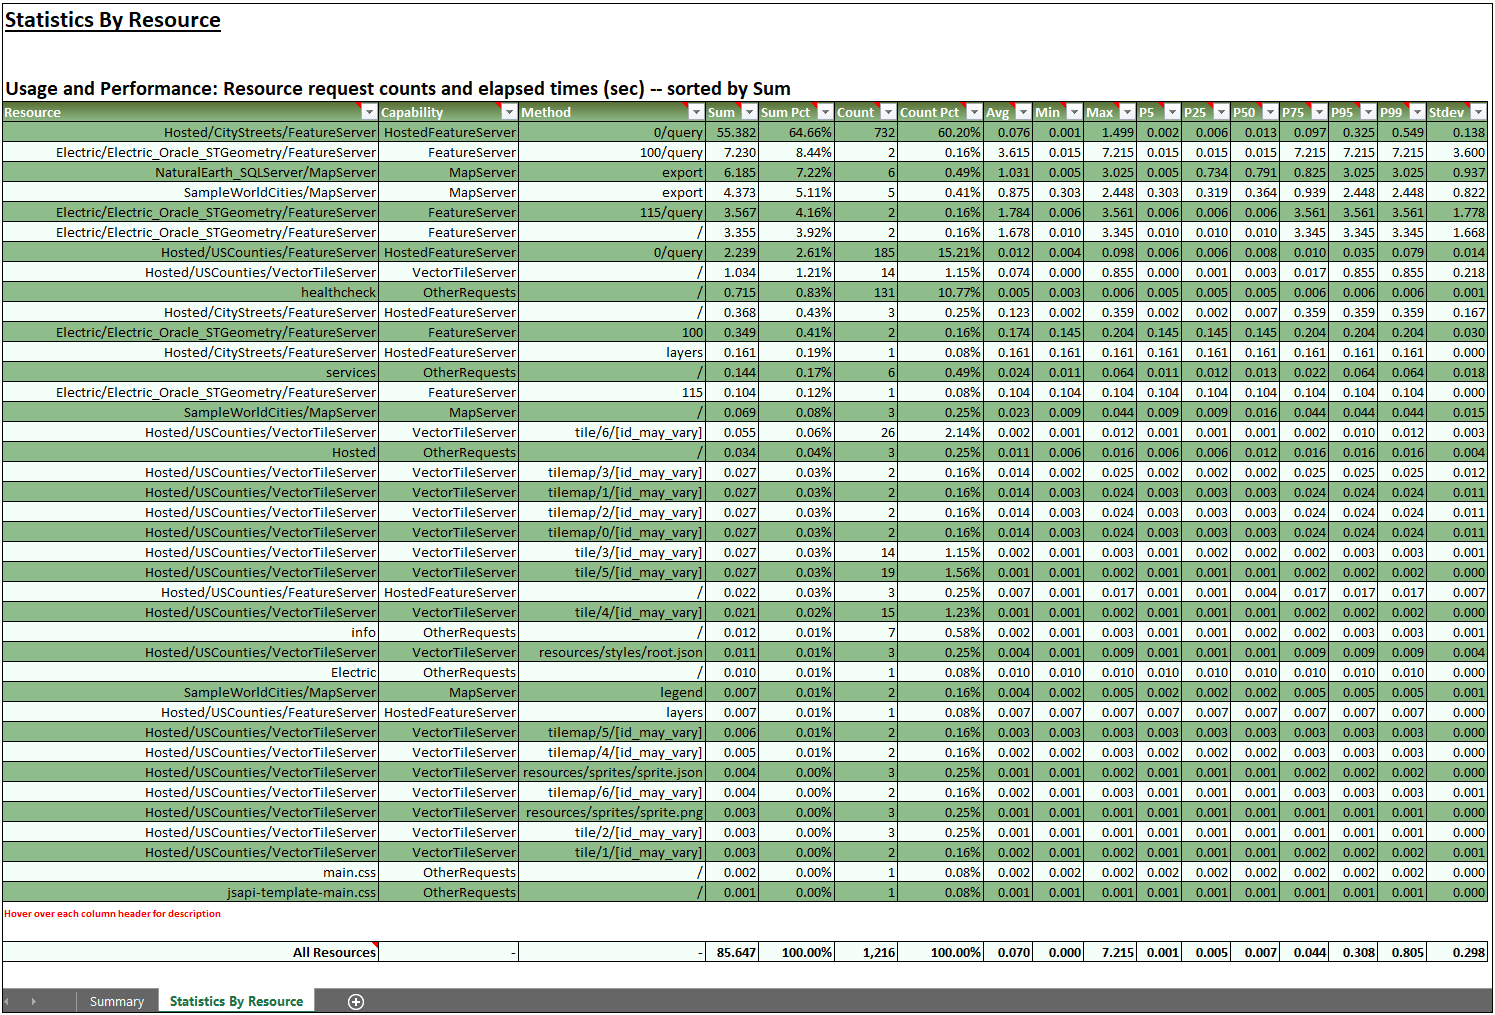Image resolution: width=1495 pixels, height=1015 pixels.
Task: Open the Count Pct column filter dropdown
Action: tap(973, 112)
